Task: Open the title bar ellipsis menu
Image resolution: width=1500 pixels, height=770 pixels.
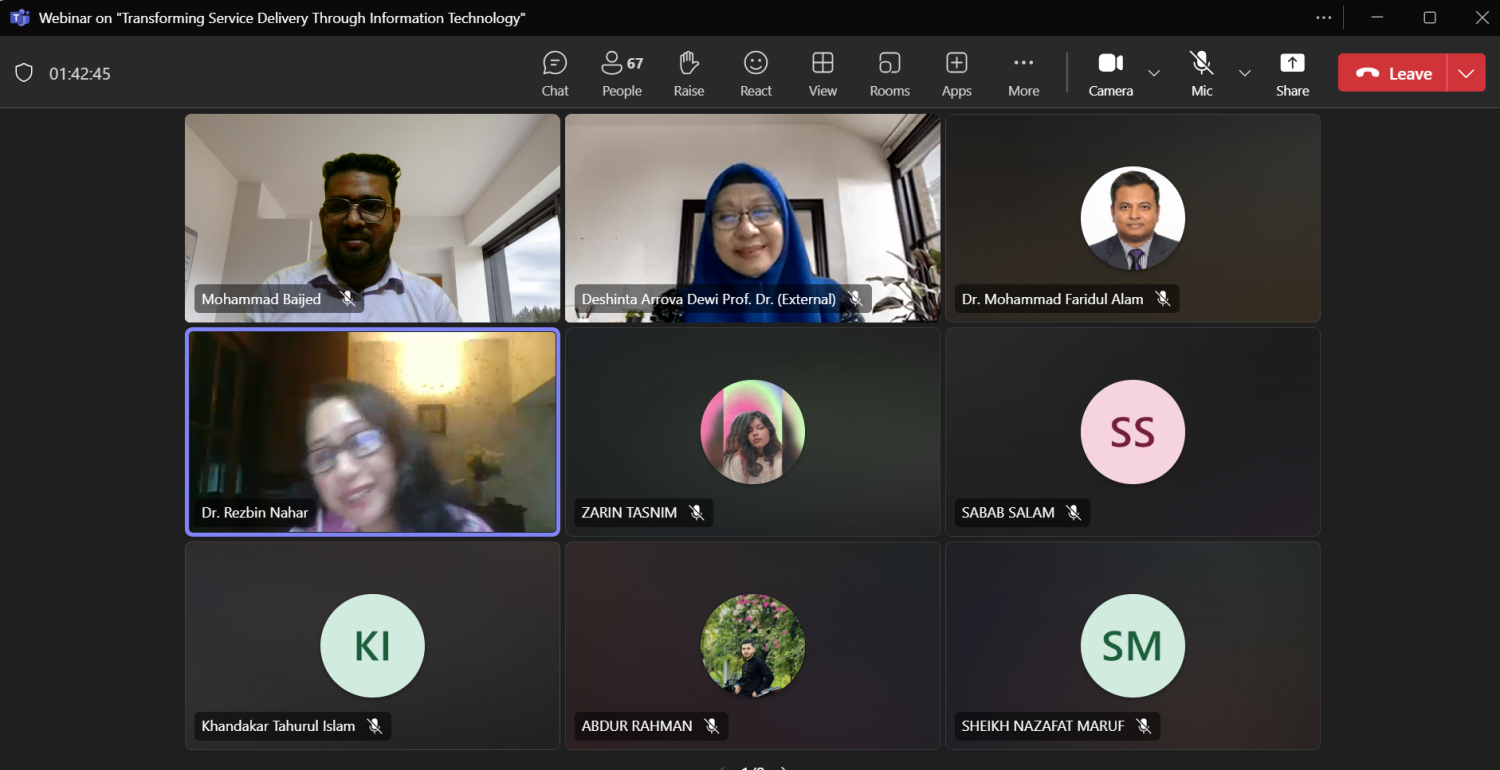Action: click(x=1324, y=18)
